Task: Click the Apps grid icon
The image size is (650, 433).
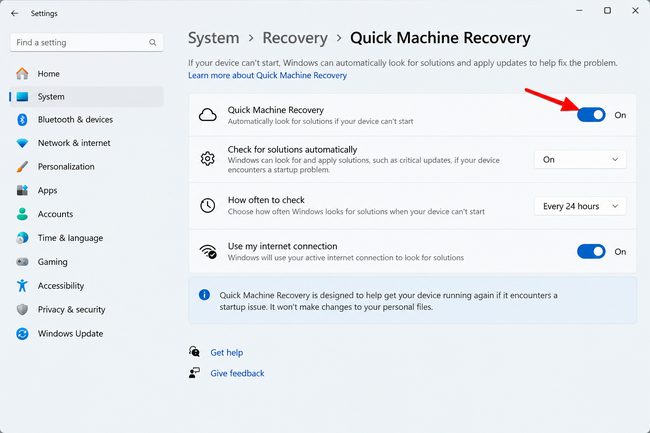Action: coord(22,191)
